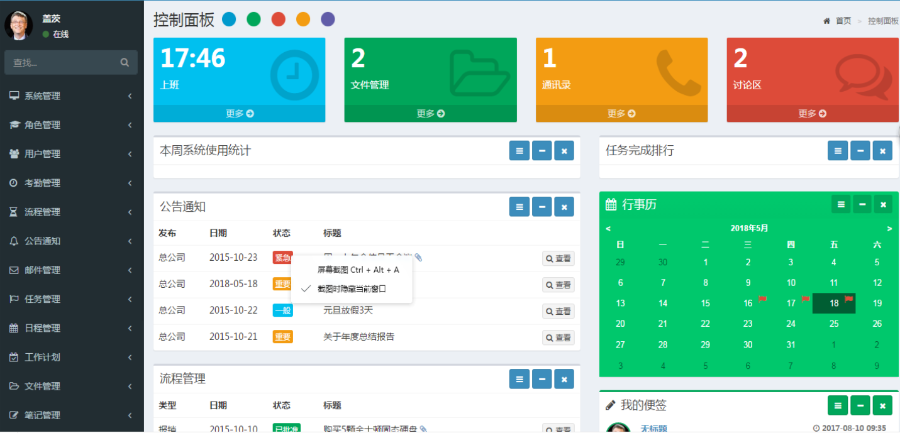Viewport: 900px width, 433px height.
Task: Click the search magnifier icon in sidebar
Action: tap(125, 63)
